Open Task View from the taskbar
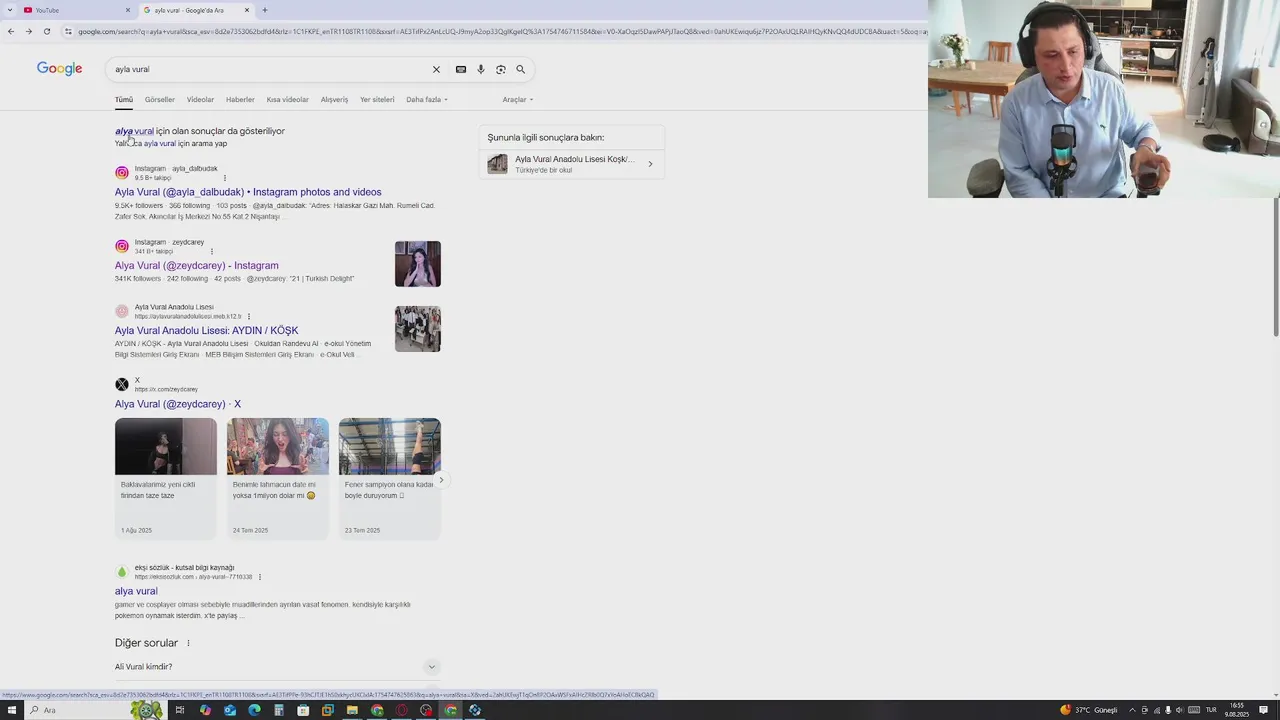Viewport: 1280px width, 720px height. point(180,710)
